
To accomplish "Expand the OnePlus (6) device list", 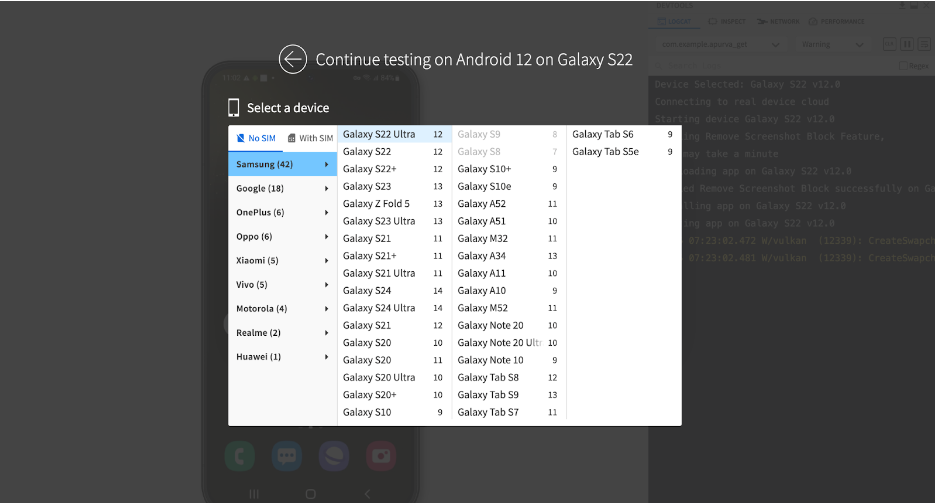I will point(283,212).
